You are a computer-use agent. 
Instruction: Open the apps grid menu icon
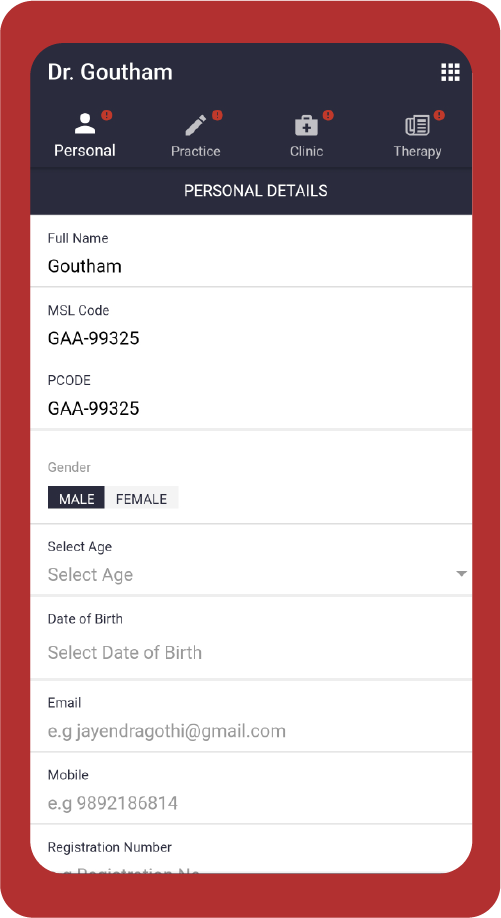coord(450,72)
